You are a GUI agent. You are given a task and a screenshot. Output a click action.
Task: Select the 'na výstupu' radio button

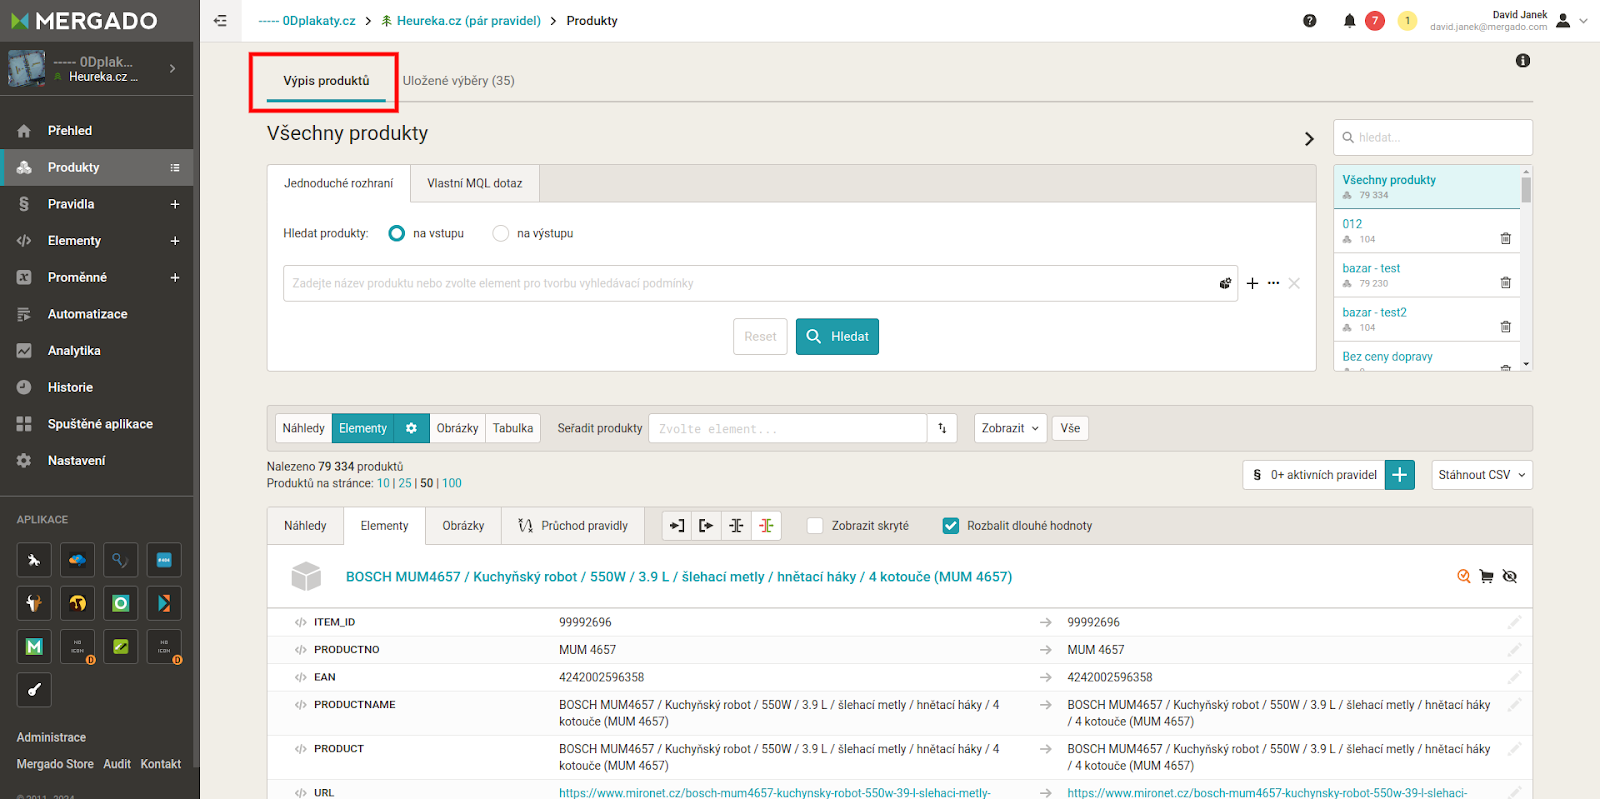[x=501, y=233]
